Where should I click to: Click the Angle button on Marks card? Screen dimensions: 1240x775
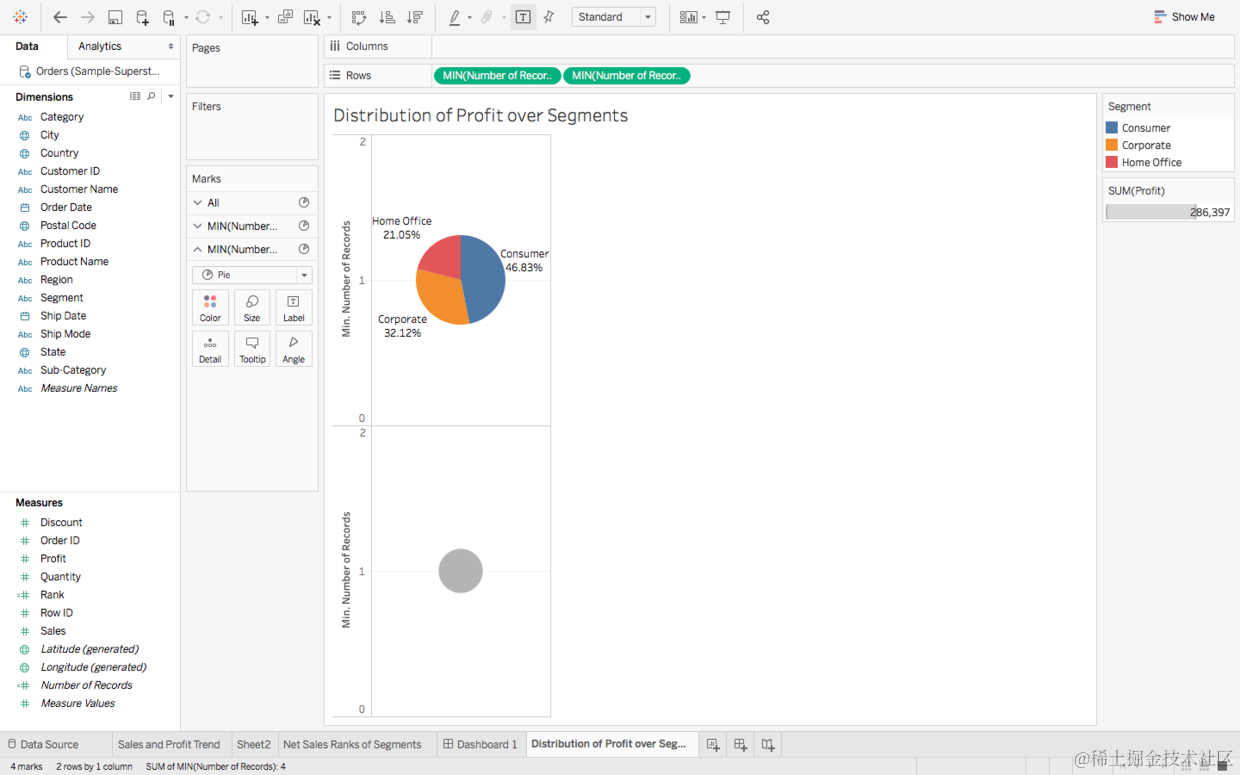[x=293, y=349]
